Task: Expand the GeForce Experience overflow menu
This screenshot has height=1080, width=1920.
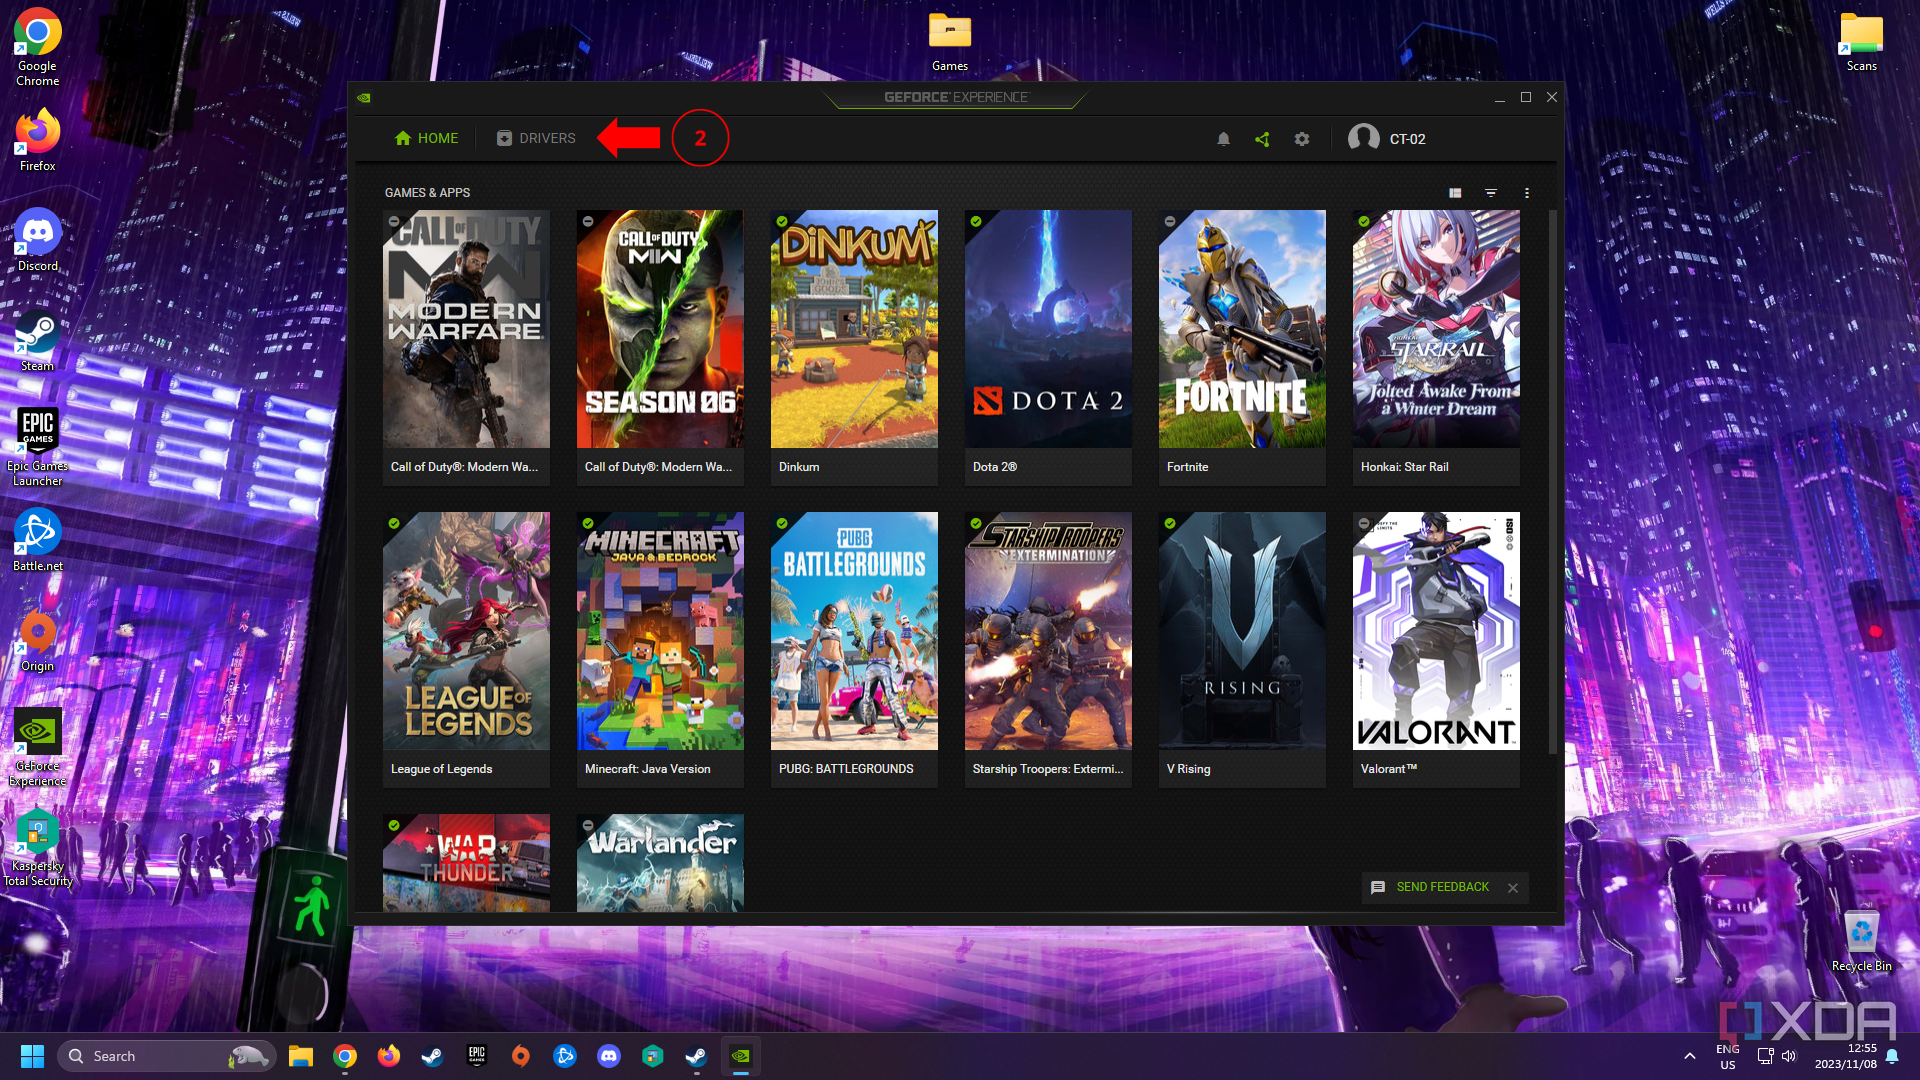Action: pyautogui.click(x=1527, y=193)
